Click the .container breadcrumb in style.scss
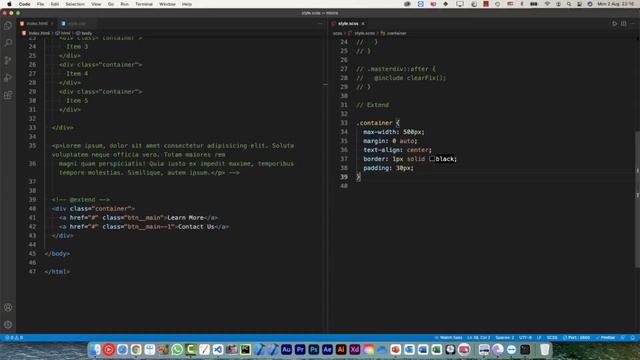The width and height of the screenshot is (640, 360). click(393, 33)
